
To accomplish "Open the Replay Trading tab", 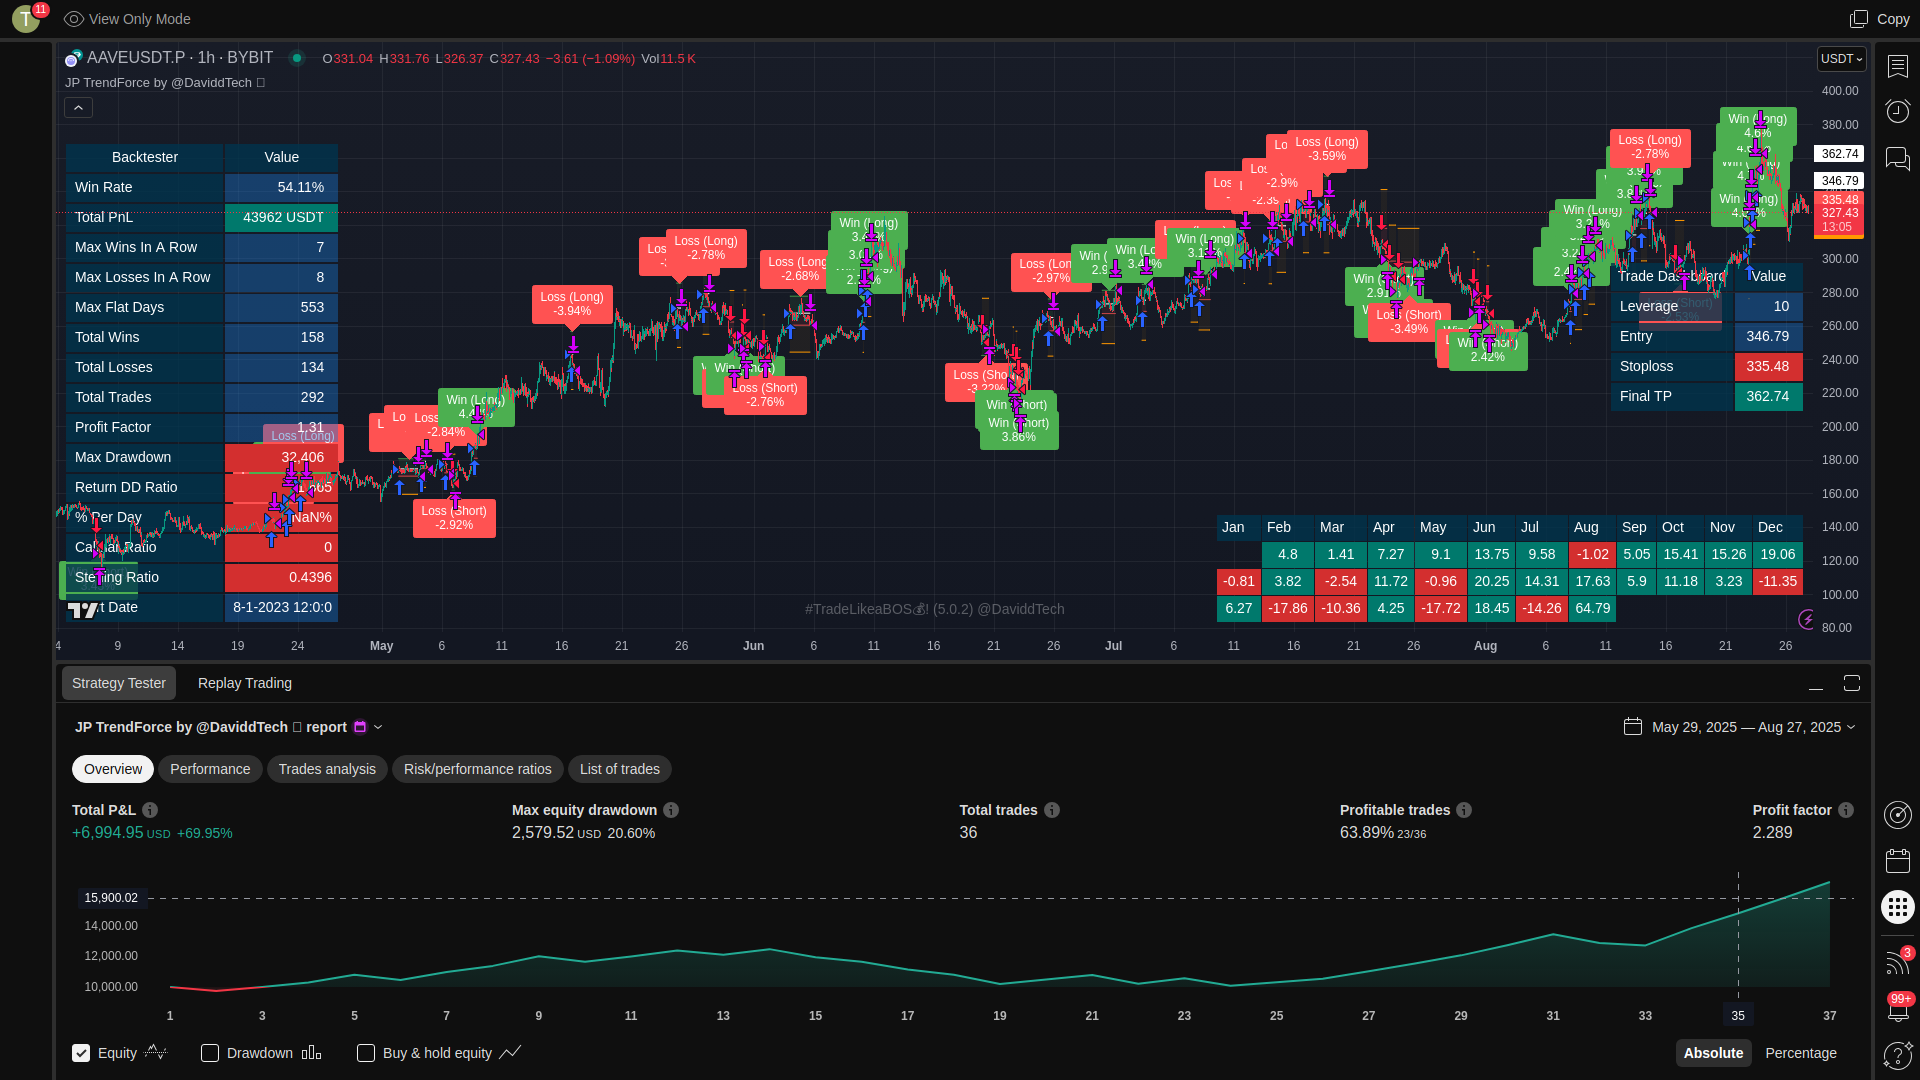I will (x=245, y=683).
